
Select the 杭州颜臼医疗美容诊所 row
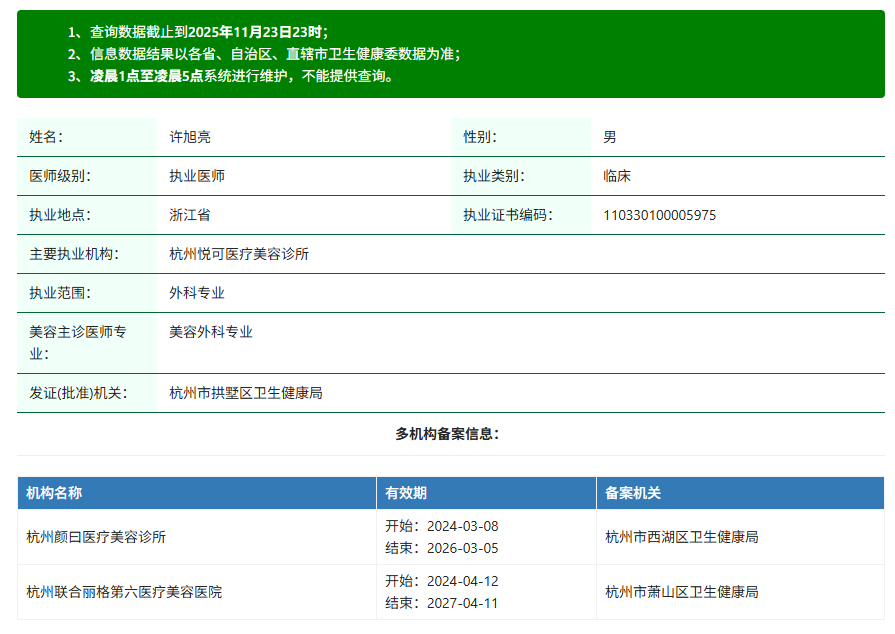(96, 537)
